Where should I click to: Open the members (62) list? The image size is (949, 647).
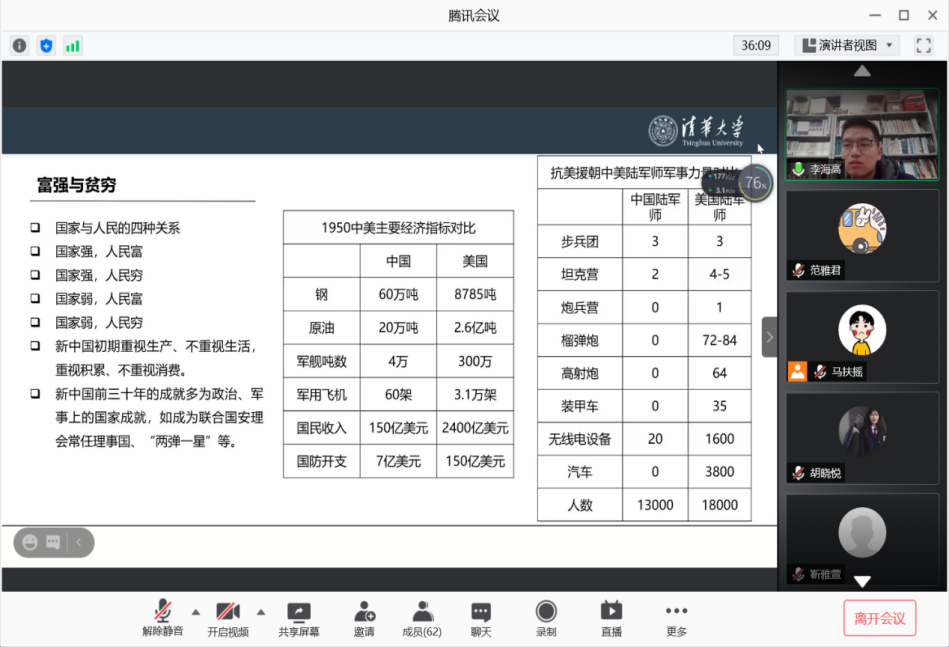point(422,619)
